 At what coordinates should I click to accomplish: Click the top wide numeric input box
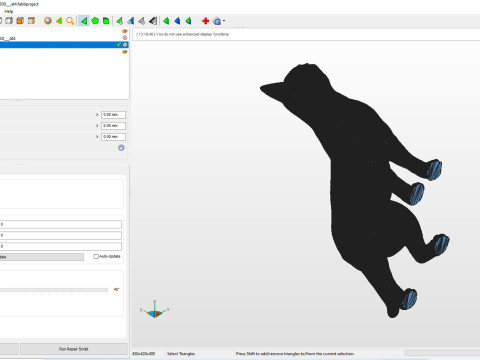pos(61,224)
